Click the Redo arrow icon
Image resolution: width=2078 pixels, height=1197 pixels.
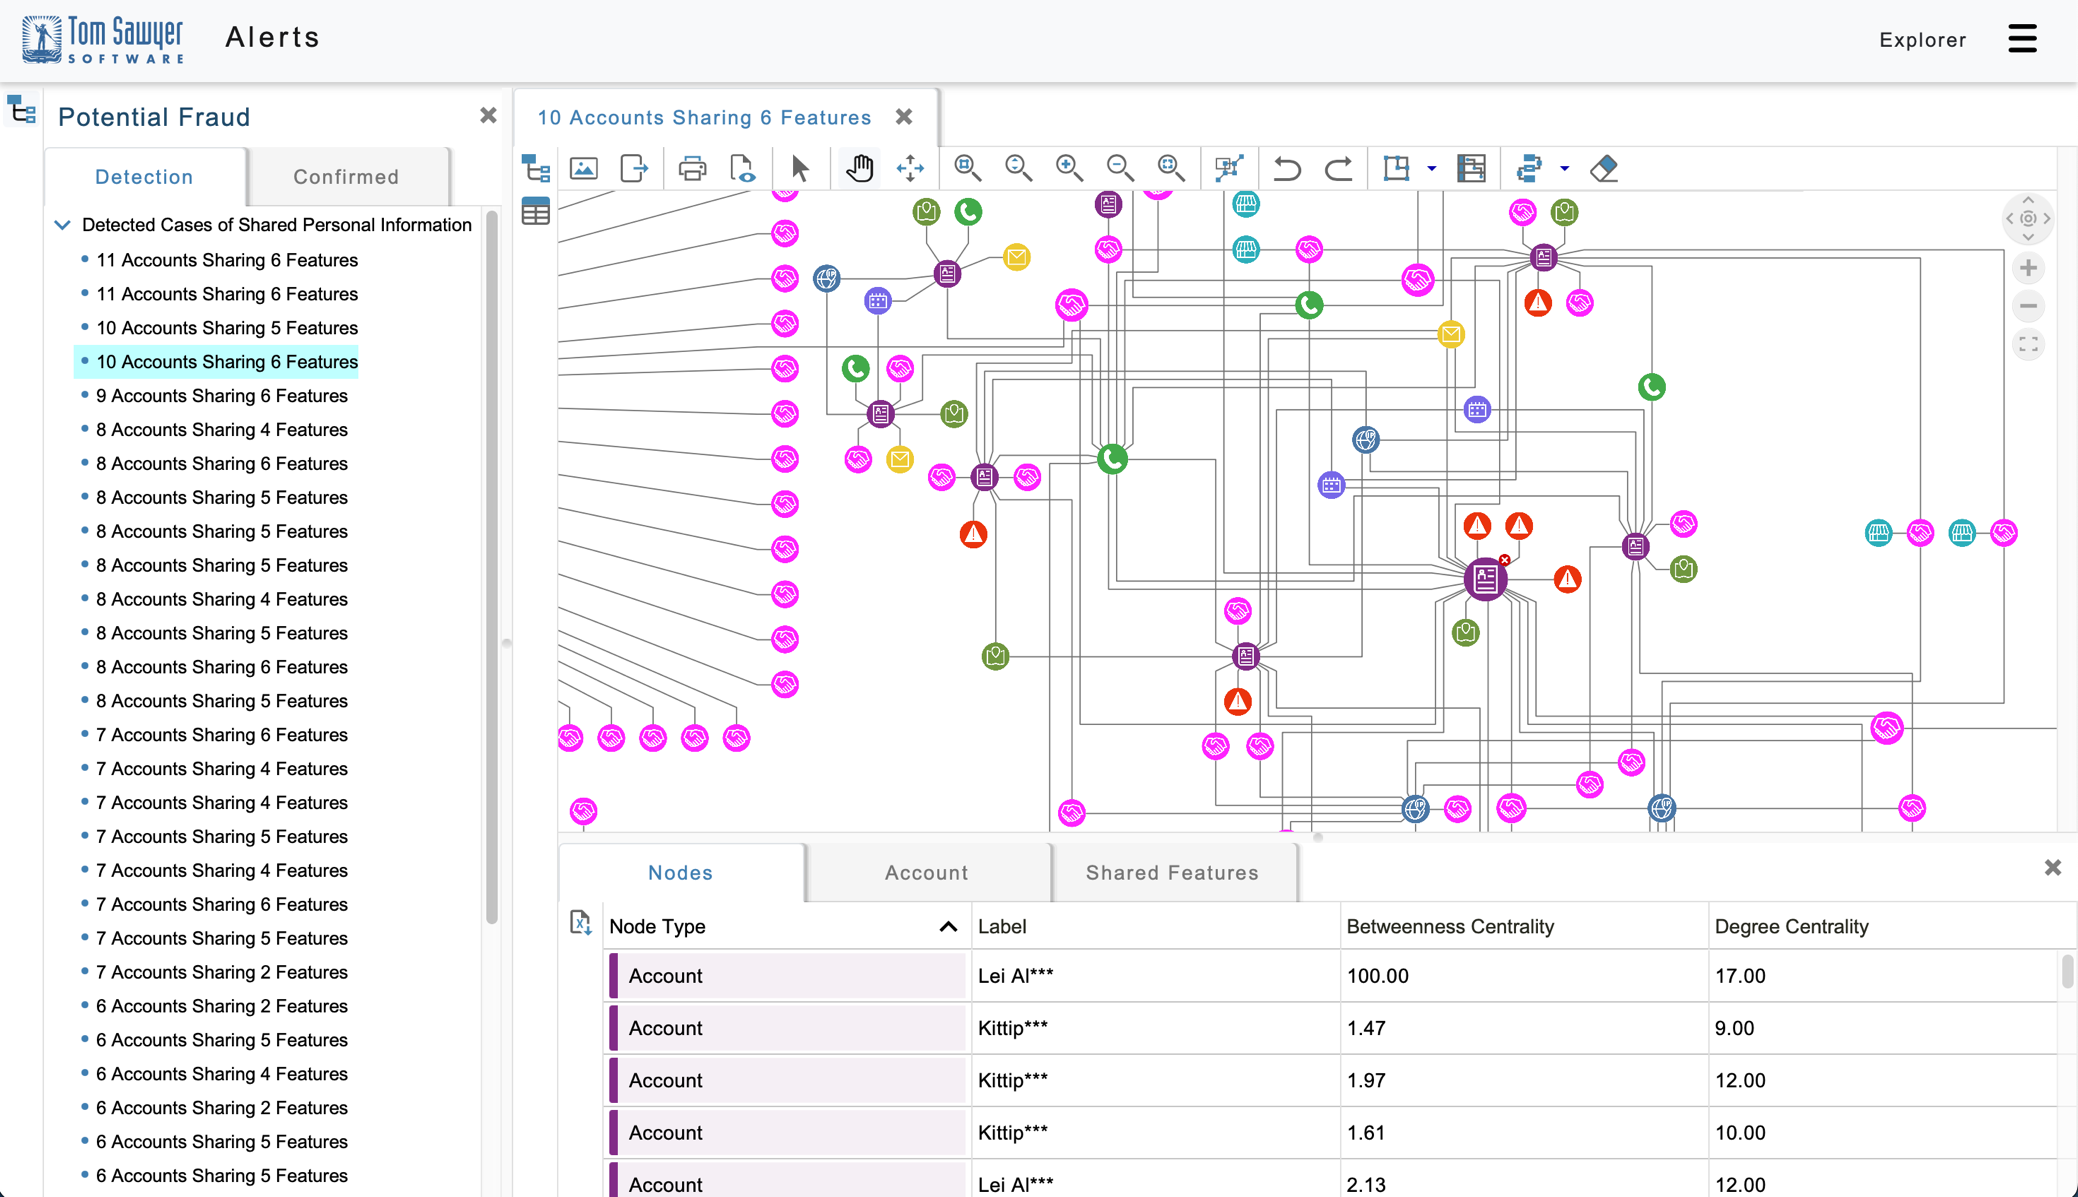tap(1338, 168)
